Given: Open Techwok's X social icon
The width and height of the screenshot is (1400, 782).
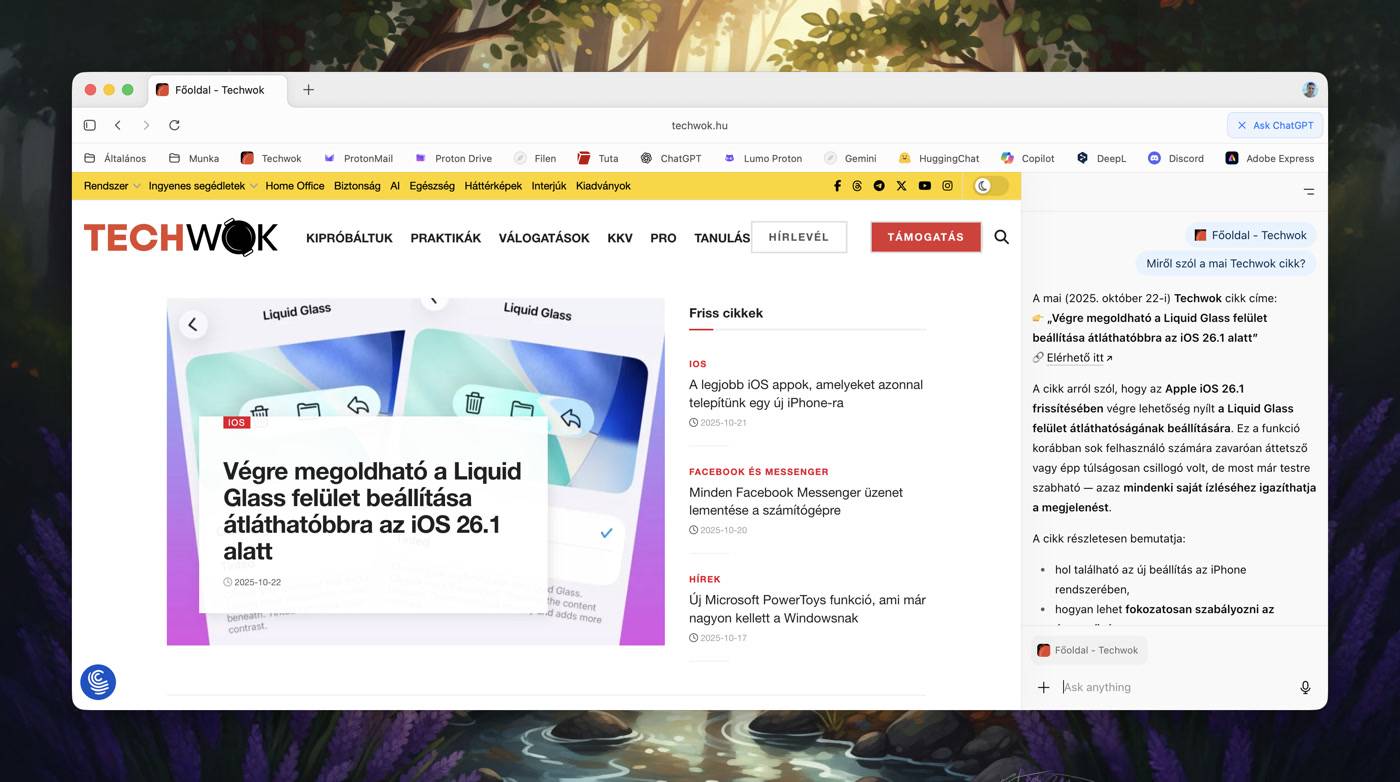Looking at the screenshot, I should click(901, 186).
